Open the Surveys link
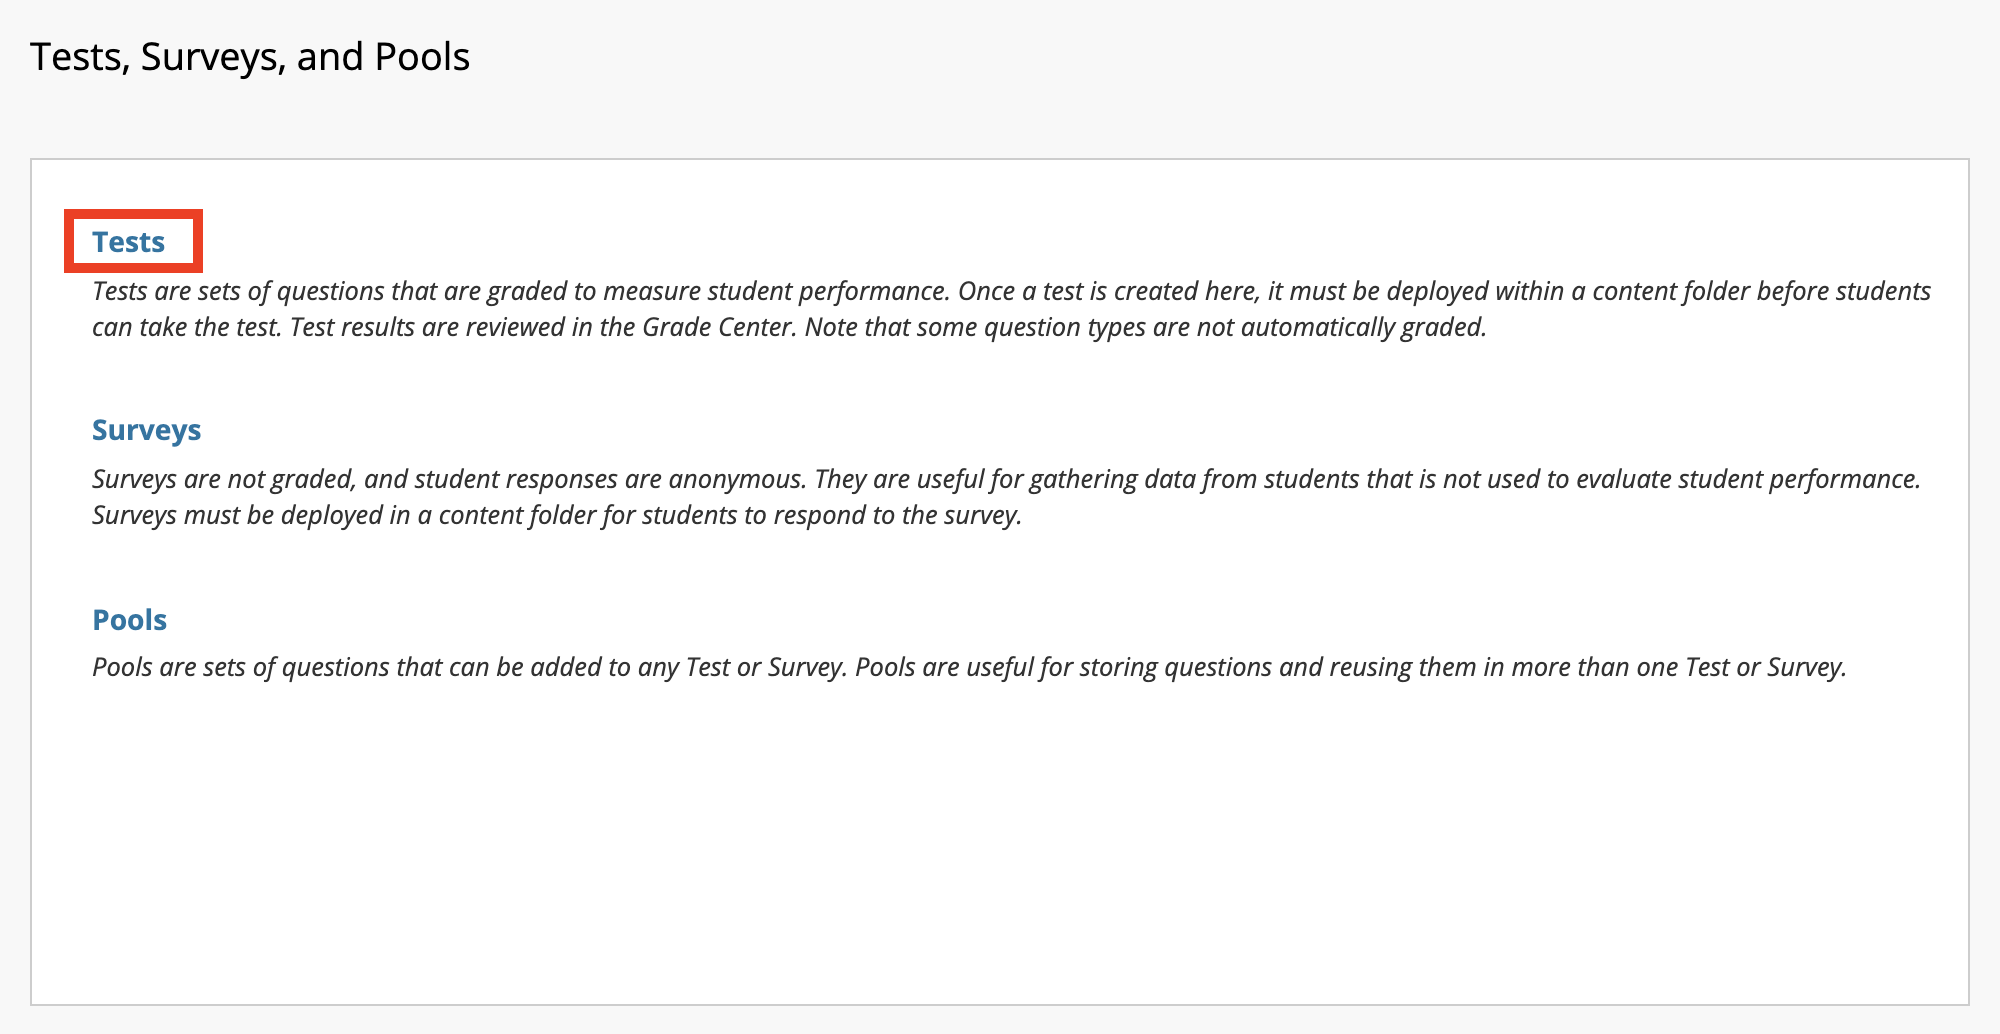 (x=147, y=430)
